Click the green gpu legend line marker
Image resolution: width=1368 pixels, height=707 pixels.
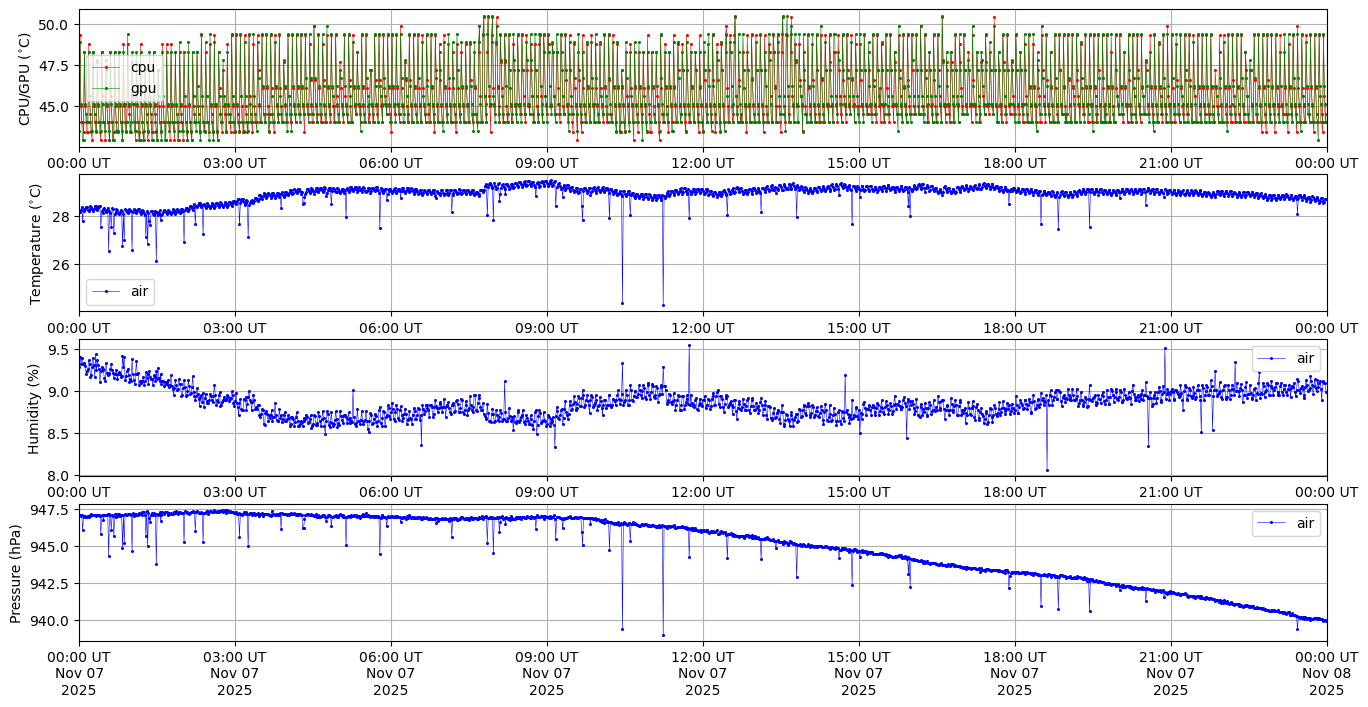[x=107, y=88]
